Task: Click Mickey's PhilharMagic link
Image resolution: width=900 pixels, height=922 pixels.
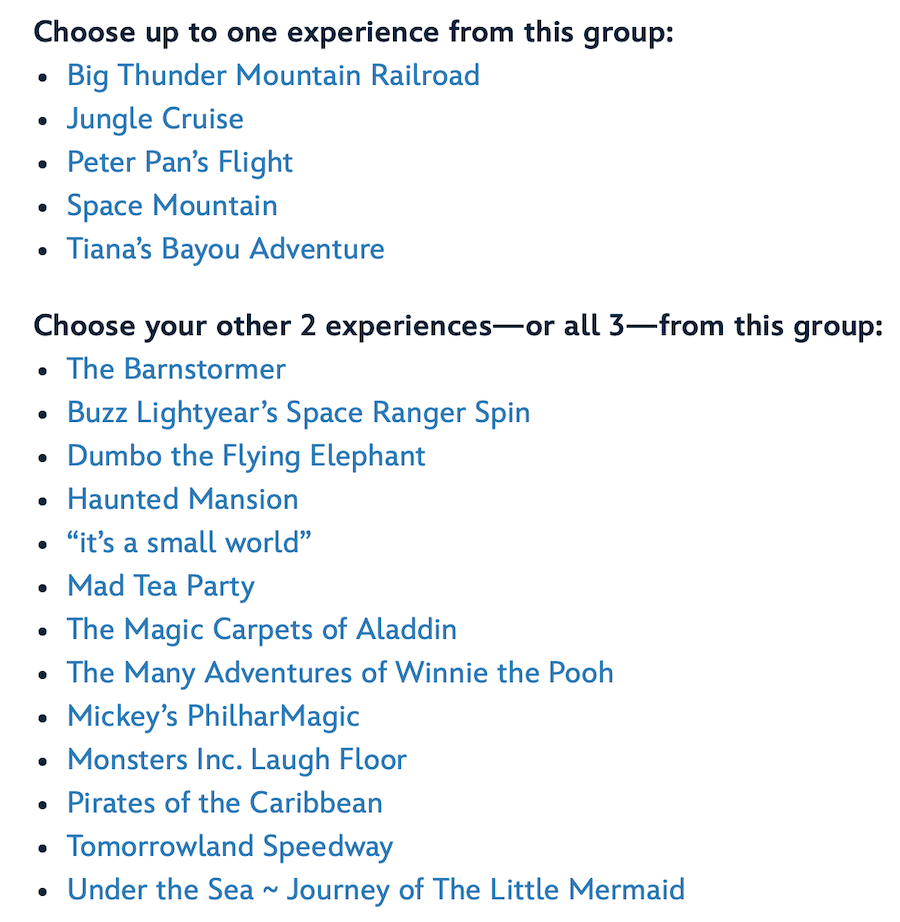Action: point(213,716)
